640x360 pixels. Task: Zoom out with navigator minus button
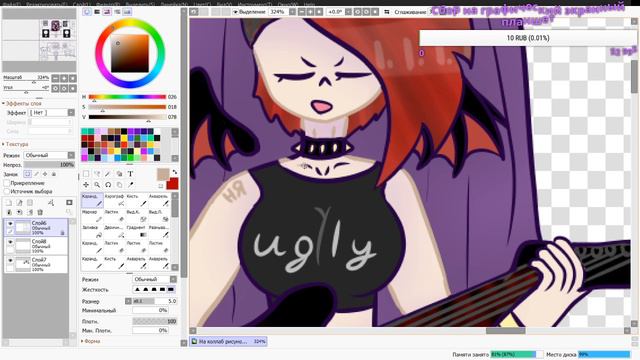tap(55, 78)
